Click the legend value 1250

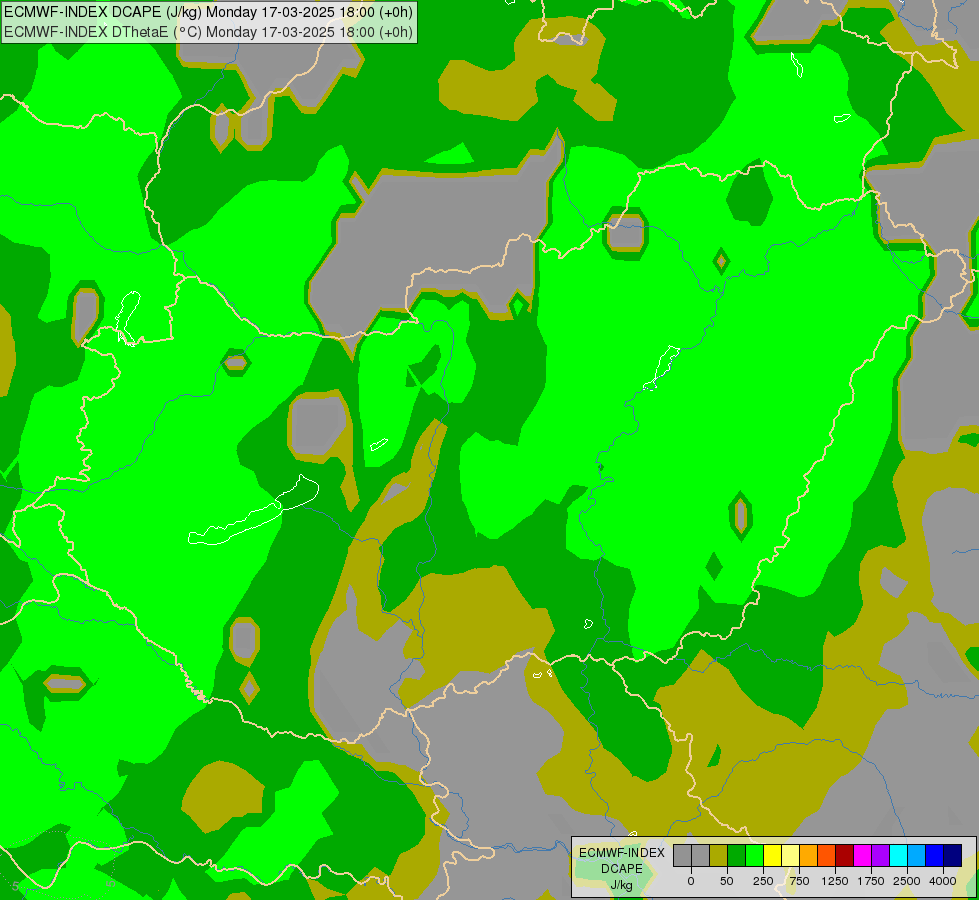pos(835,881)
